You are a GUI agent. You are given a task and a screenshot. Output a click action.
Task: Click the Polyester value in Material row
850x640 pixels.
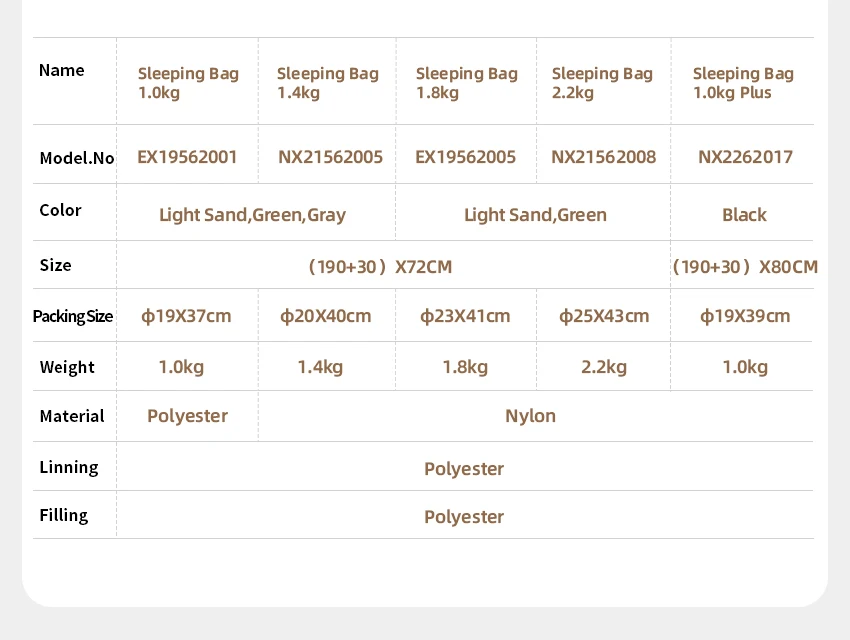click(188, 416)
